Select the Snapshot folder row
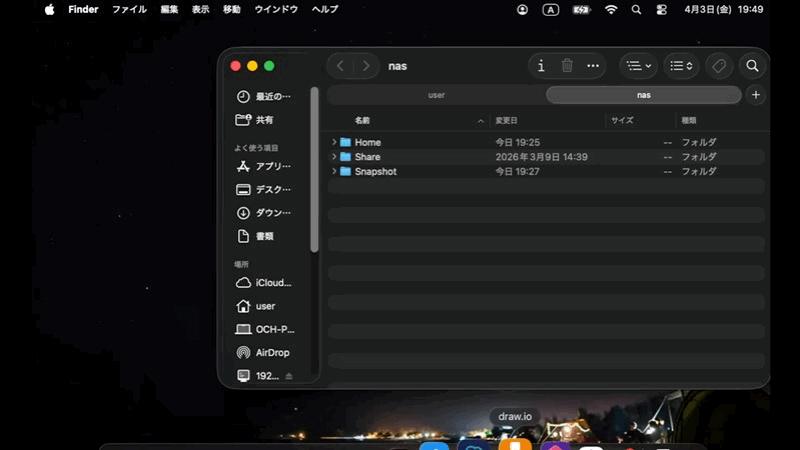Image resolution: width=800 pixels, height=450 pixels. point(546,171)
